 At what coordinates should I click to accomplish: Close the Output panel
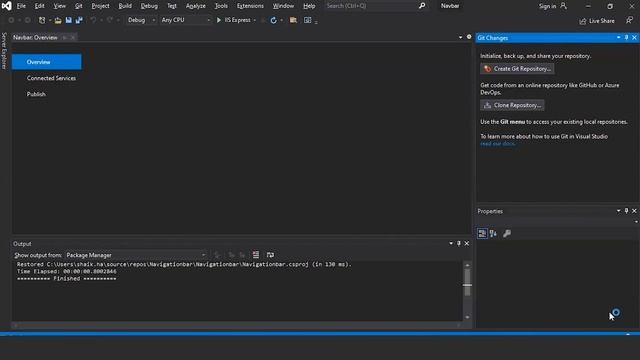tap(467, 243)
